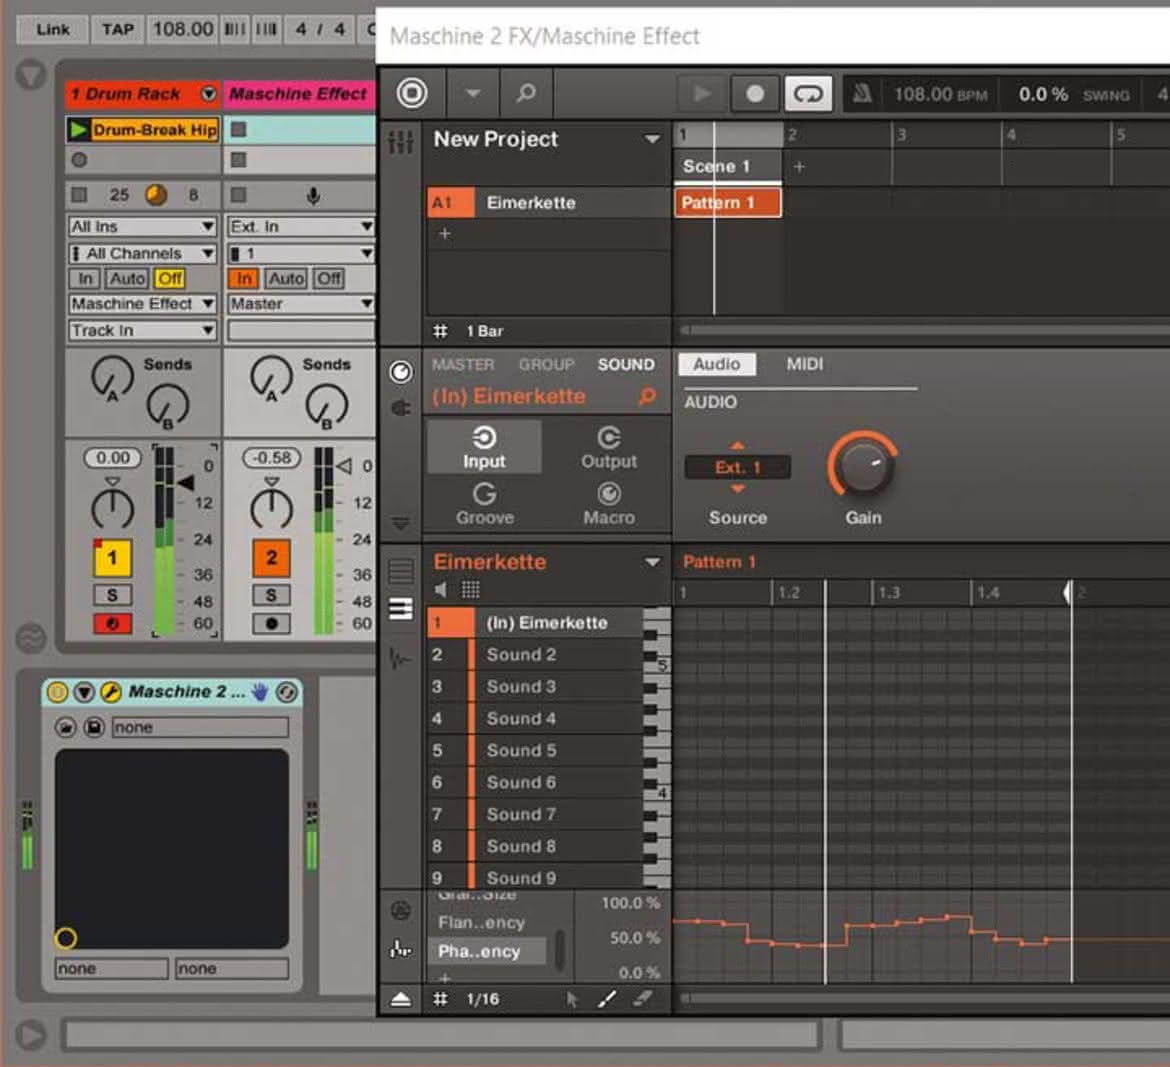Image resolution: width=1170 pixels, height=1067 pixels.
Task: Select Pattern 1 clip in arranger
Action: pyautogui.click(x=728, y=202)
